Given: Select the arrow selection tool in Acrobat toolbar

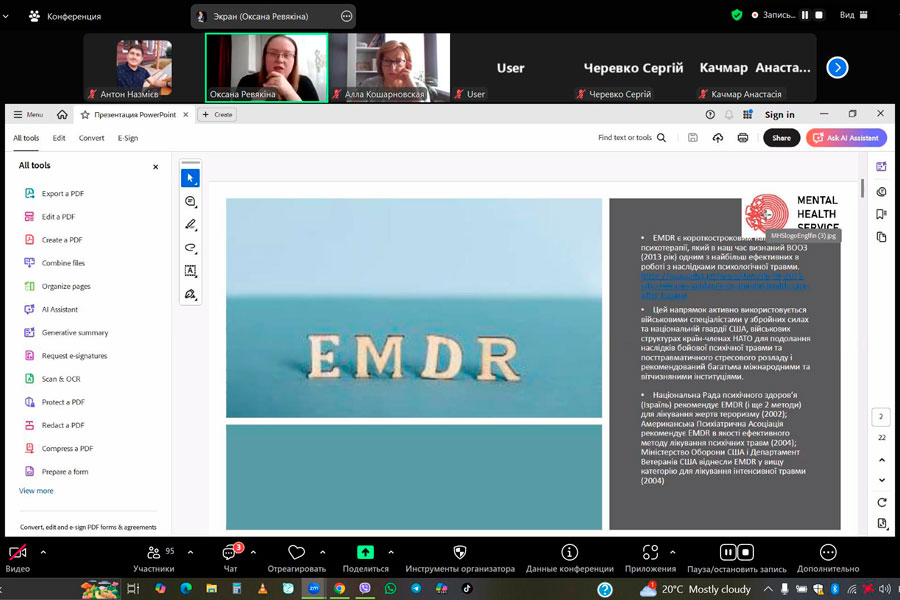Looking at the screenshot, I should pyautogui.click(x=190, y=178).
